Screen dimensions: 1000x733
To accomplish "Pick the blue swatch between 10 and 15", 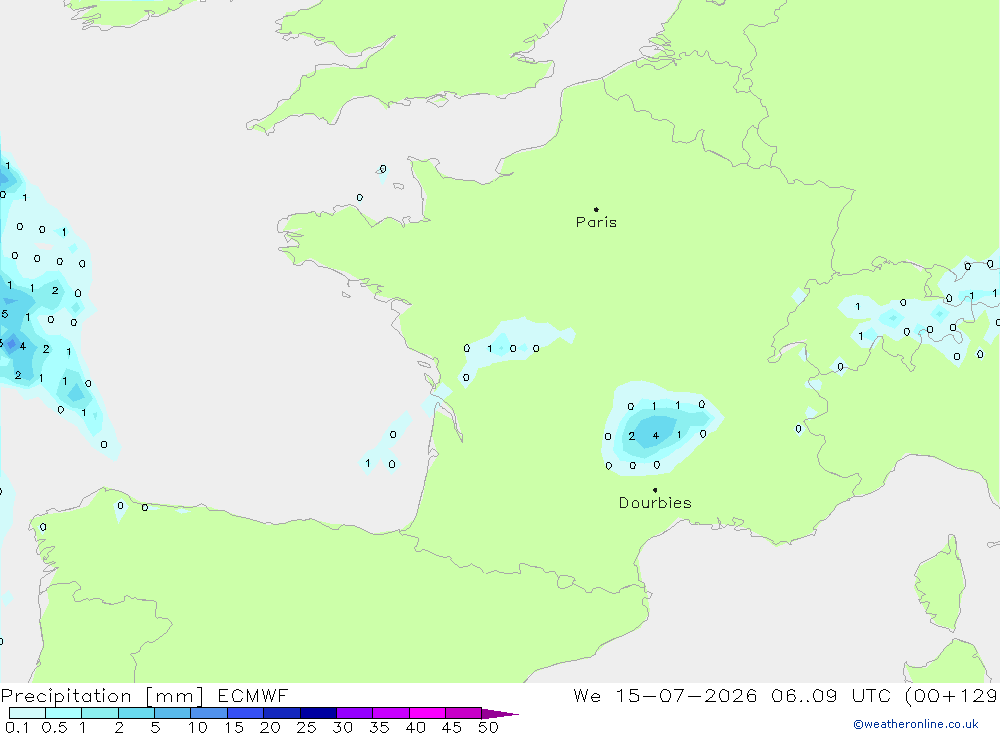I will tap(209, 713).
